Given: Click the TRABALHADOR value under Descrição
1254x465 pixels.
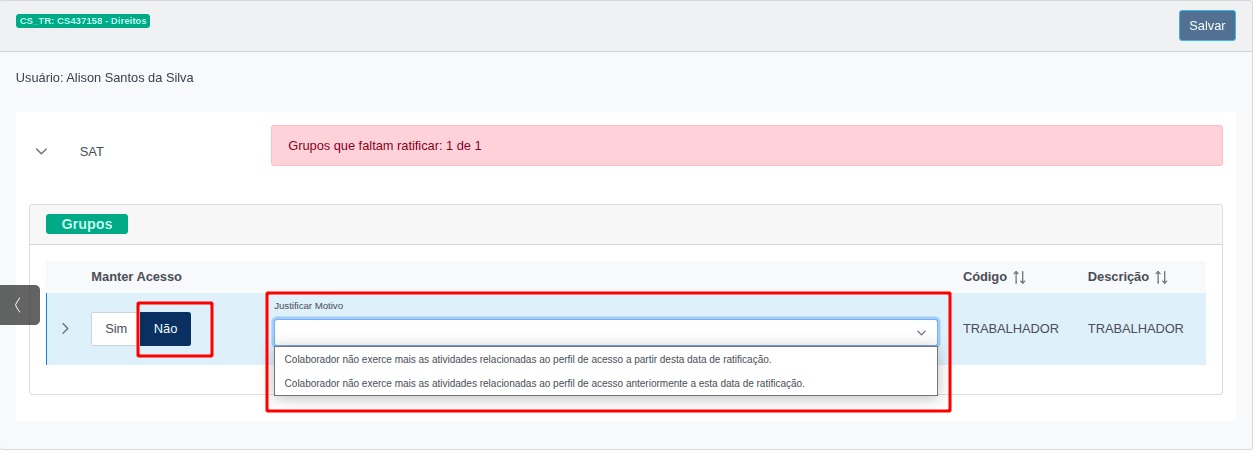Looking at the screenshot, I should [1135, 329].
